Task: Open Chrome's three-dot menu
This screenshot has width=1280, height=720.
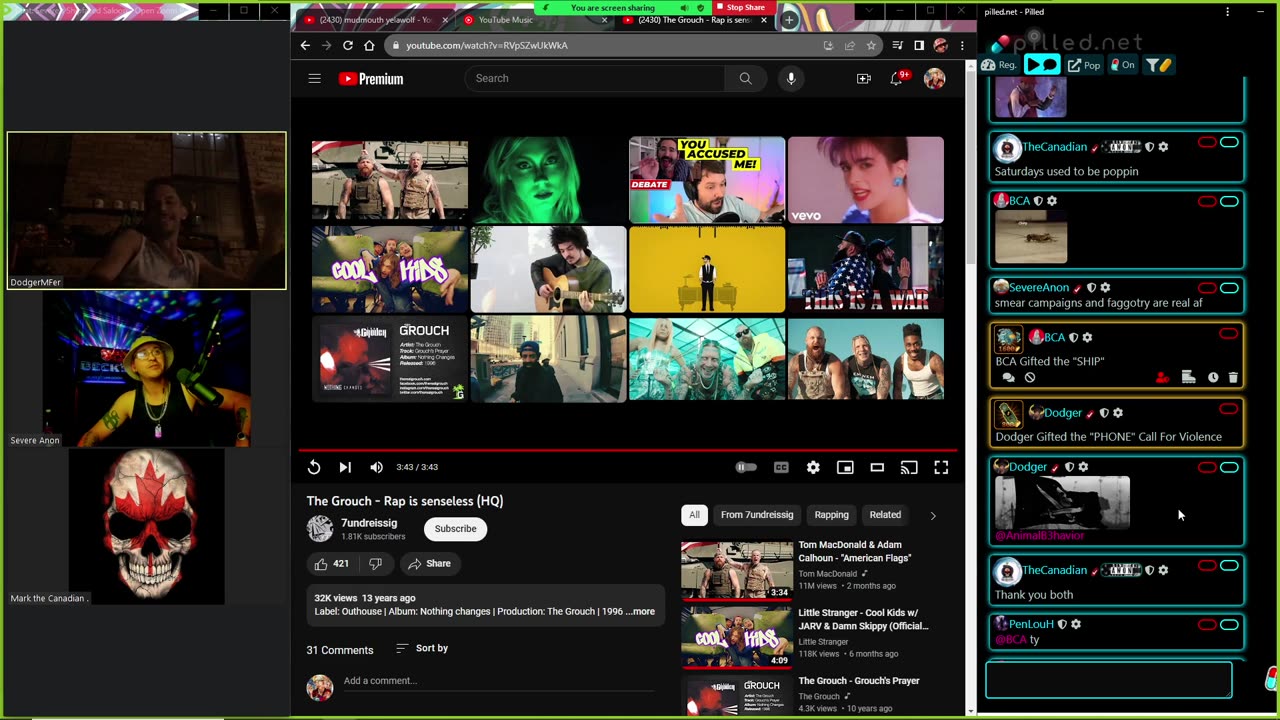Action: 962,45
